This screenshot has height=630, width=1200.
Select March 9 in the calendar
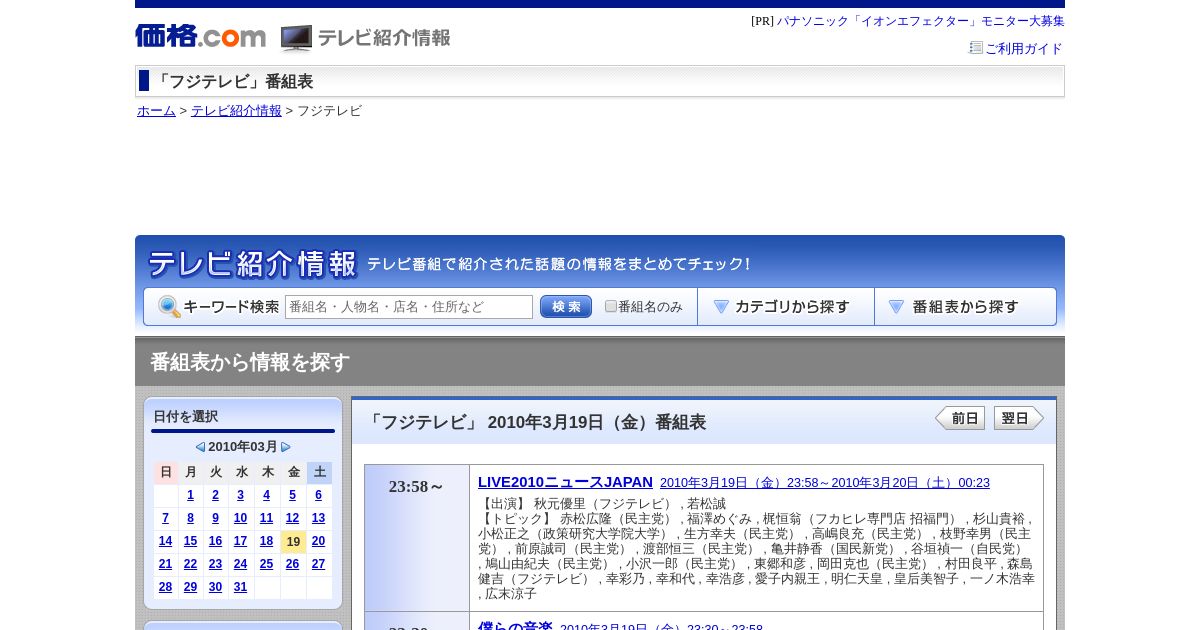[x=215, y=518]
